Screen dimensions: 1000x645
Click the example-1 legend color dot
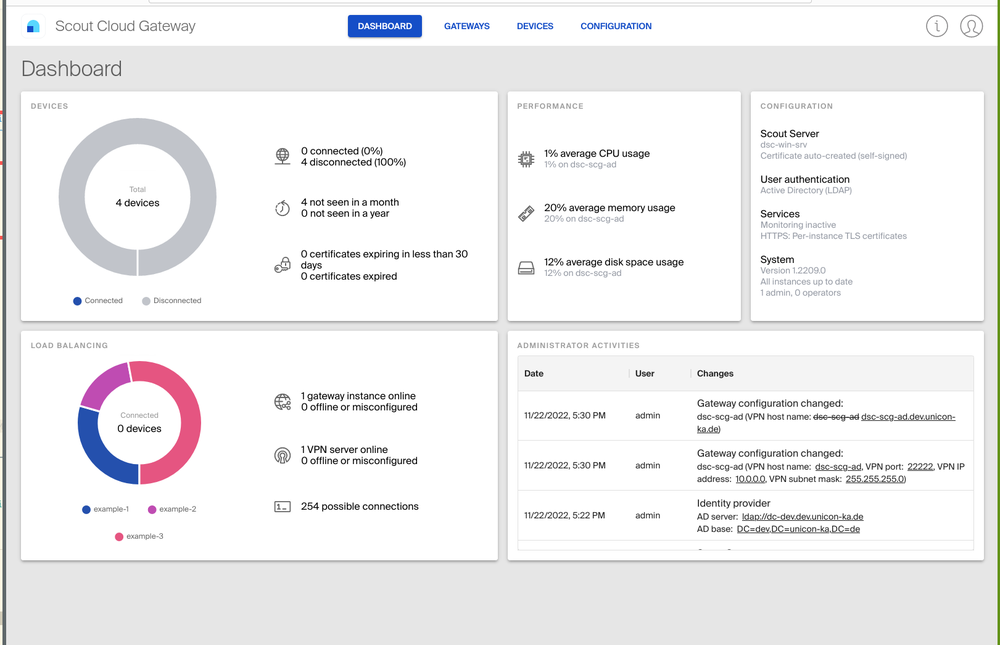point(86,510)
